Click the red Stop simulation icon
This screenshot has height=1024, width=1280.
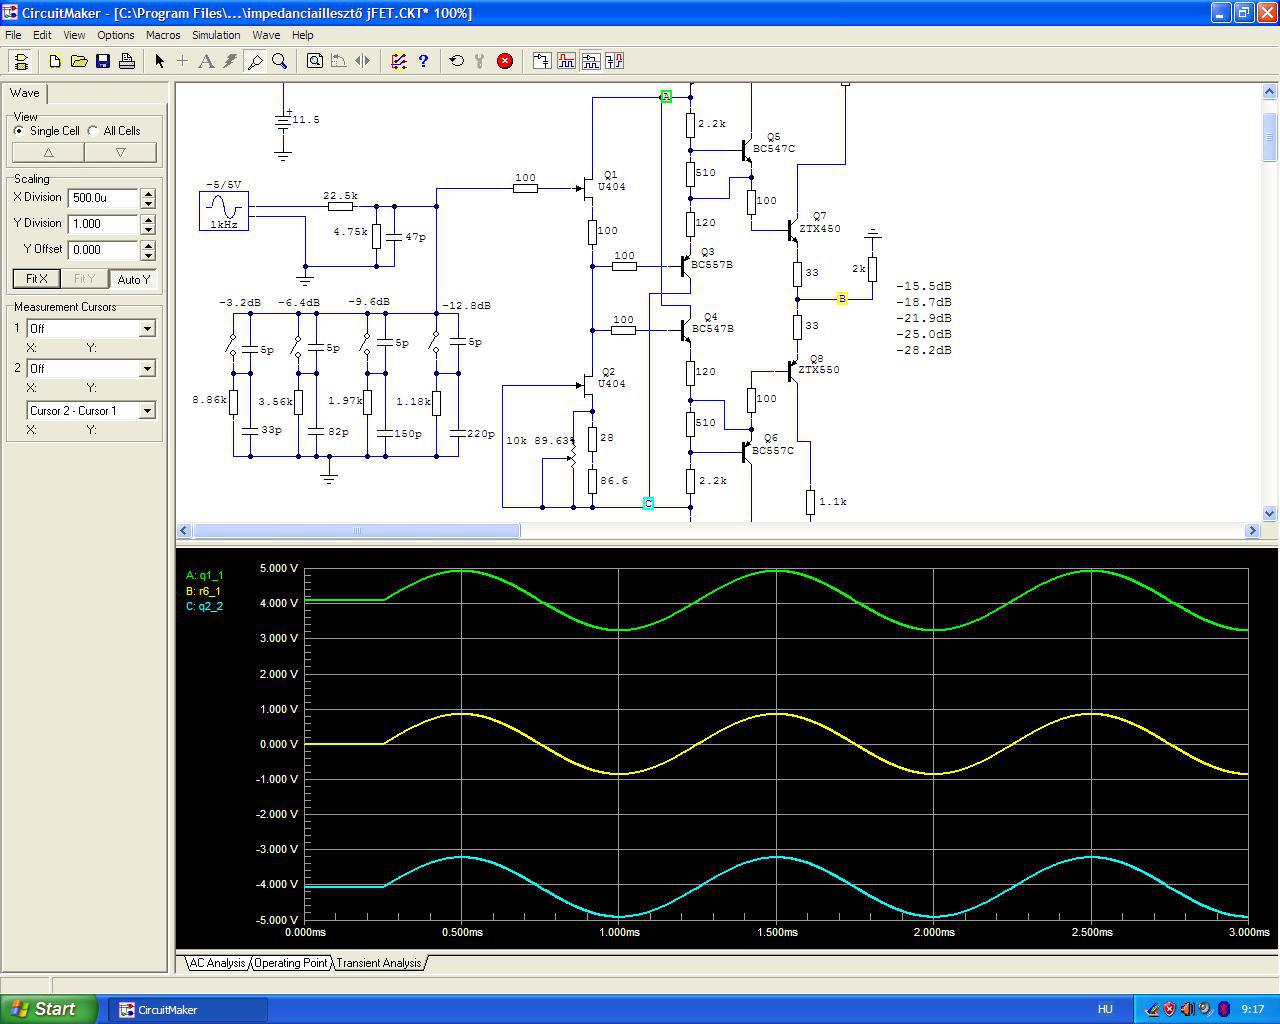click(505, 61)
